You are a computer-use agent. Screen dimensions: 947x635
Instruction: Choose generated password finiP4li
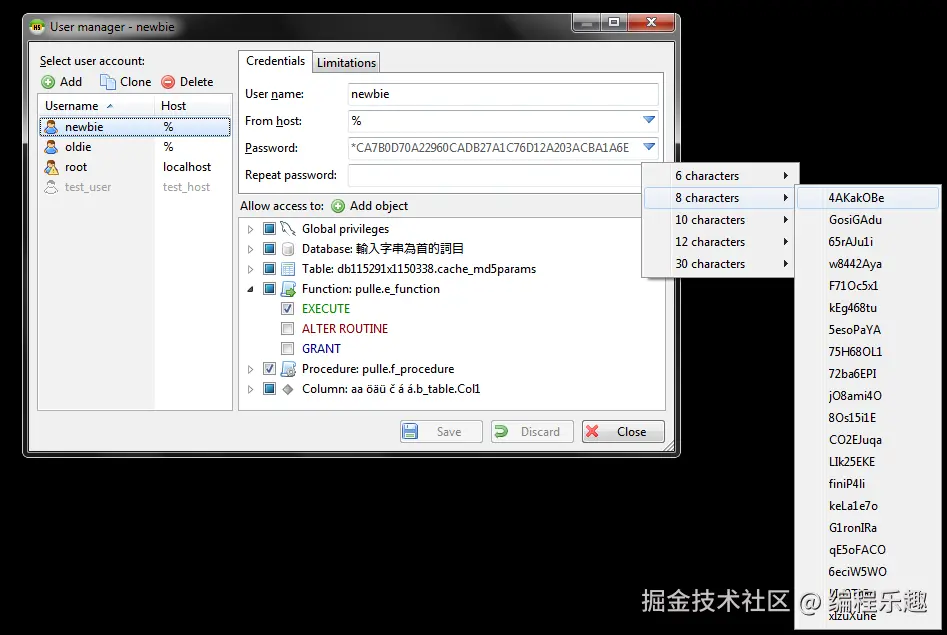click(x=868, y=484)
